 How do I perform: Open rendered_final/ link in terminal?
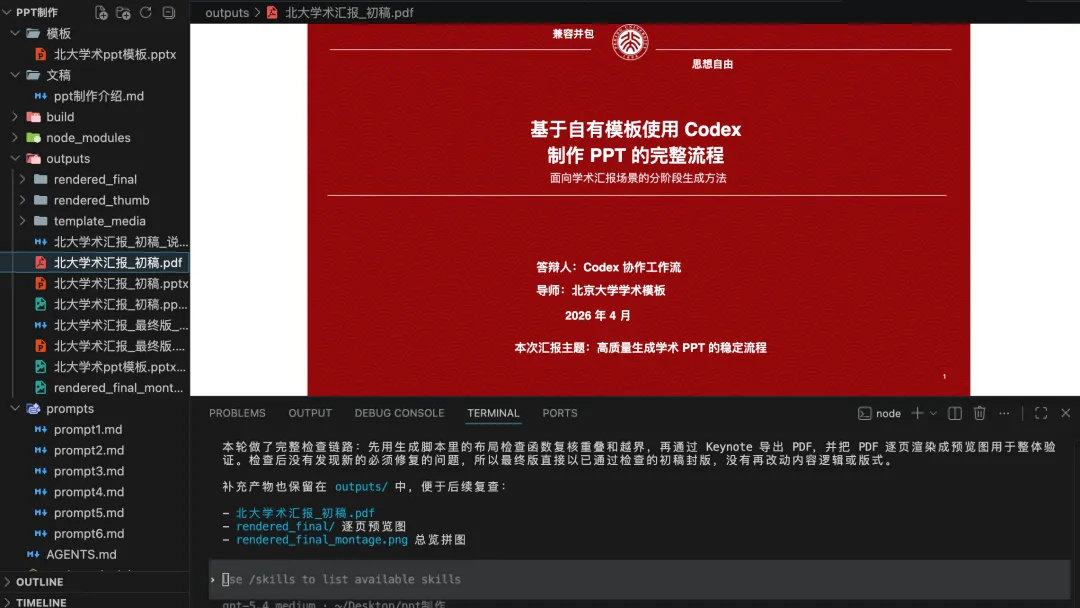click(x=285, y=526)
